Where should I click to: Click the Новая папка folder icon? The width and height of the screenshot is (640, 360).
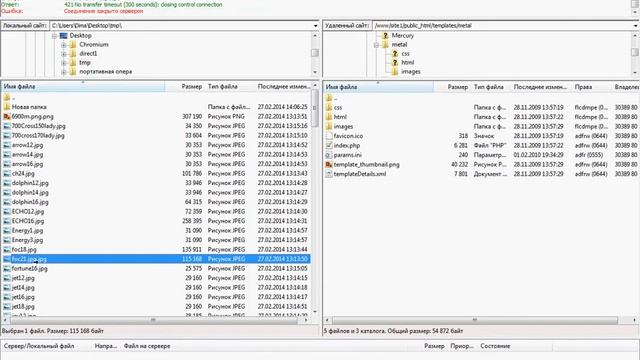click(x=7, y=107)
